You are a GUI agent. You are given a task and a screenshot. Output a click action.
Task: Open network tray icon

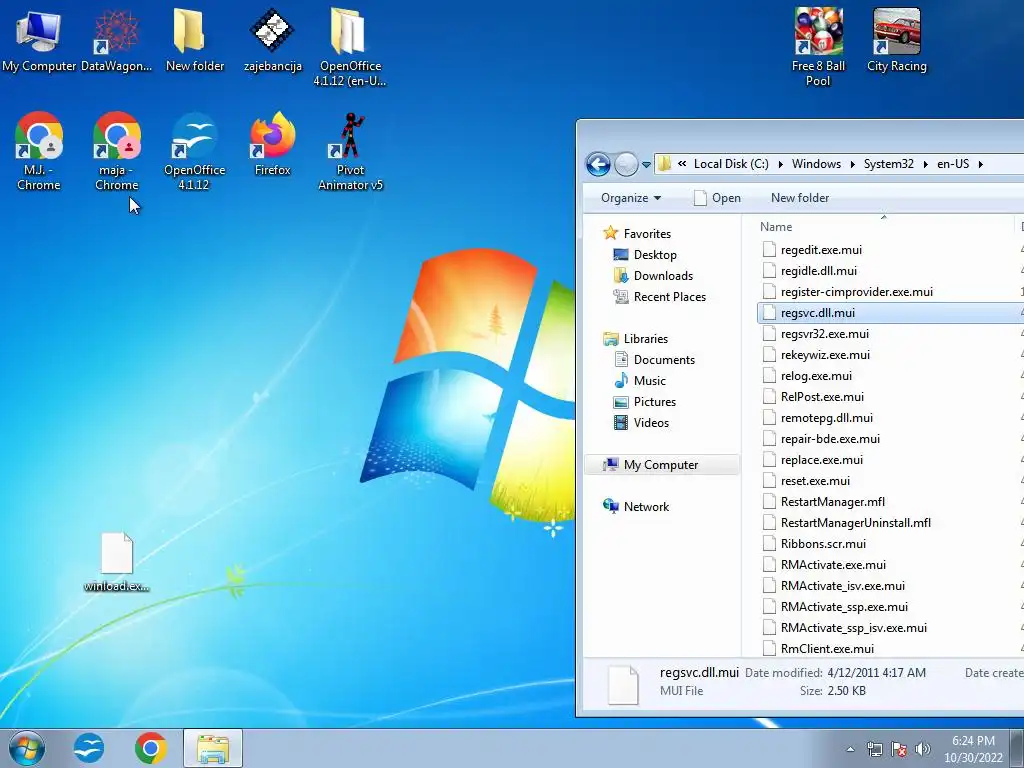point(874,749)
